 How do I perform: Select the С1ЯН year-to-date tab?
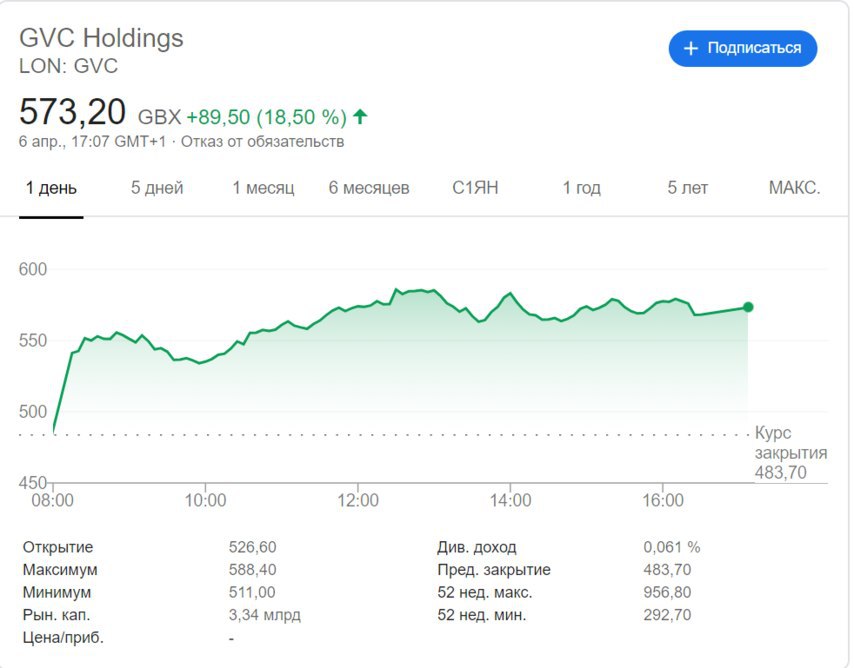click(475, 188)
